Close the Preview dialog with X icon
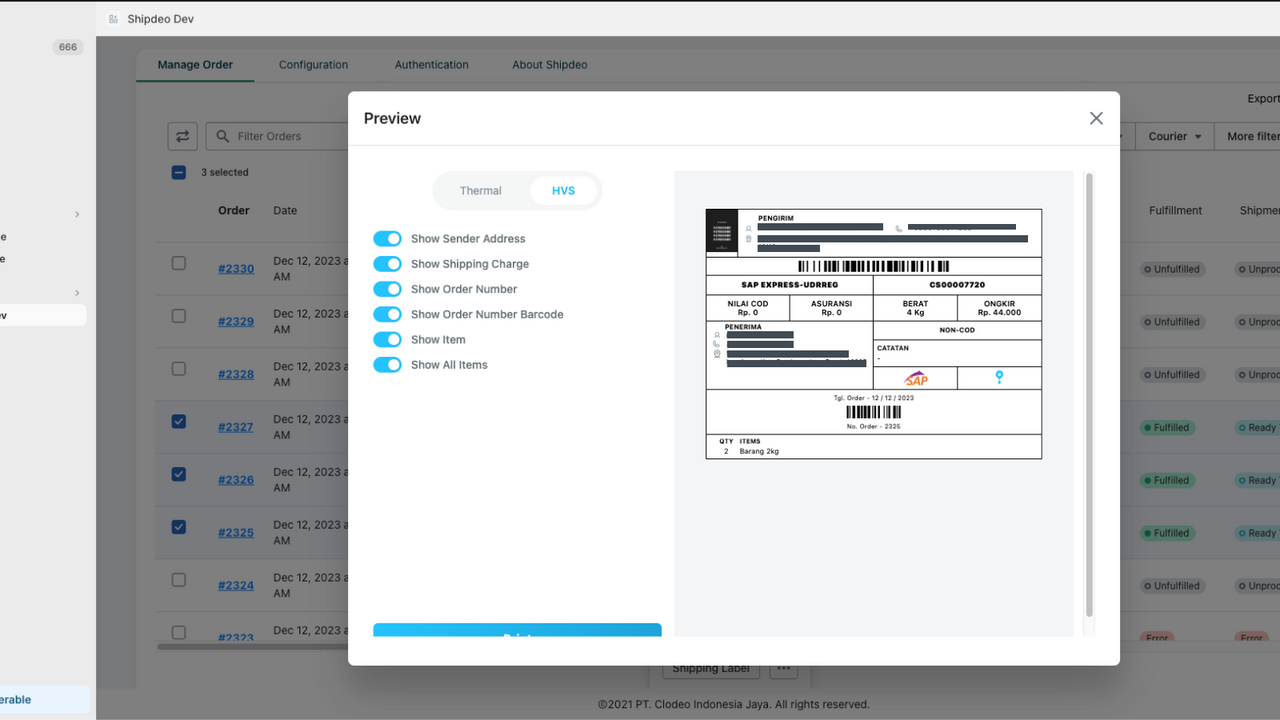The width and height of the screenshot is (1280, 720). pos(1096,118)
